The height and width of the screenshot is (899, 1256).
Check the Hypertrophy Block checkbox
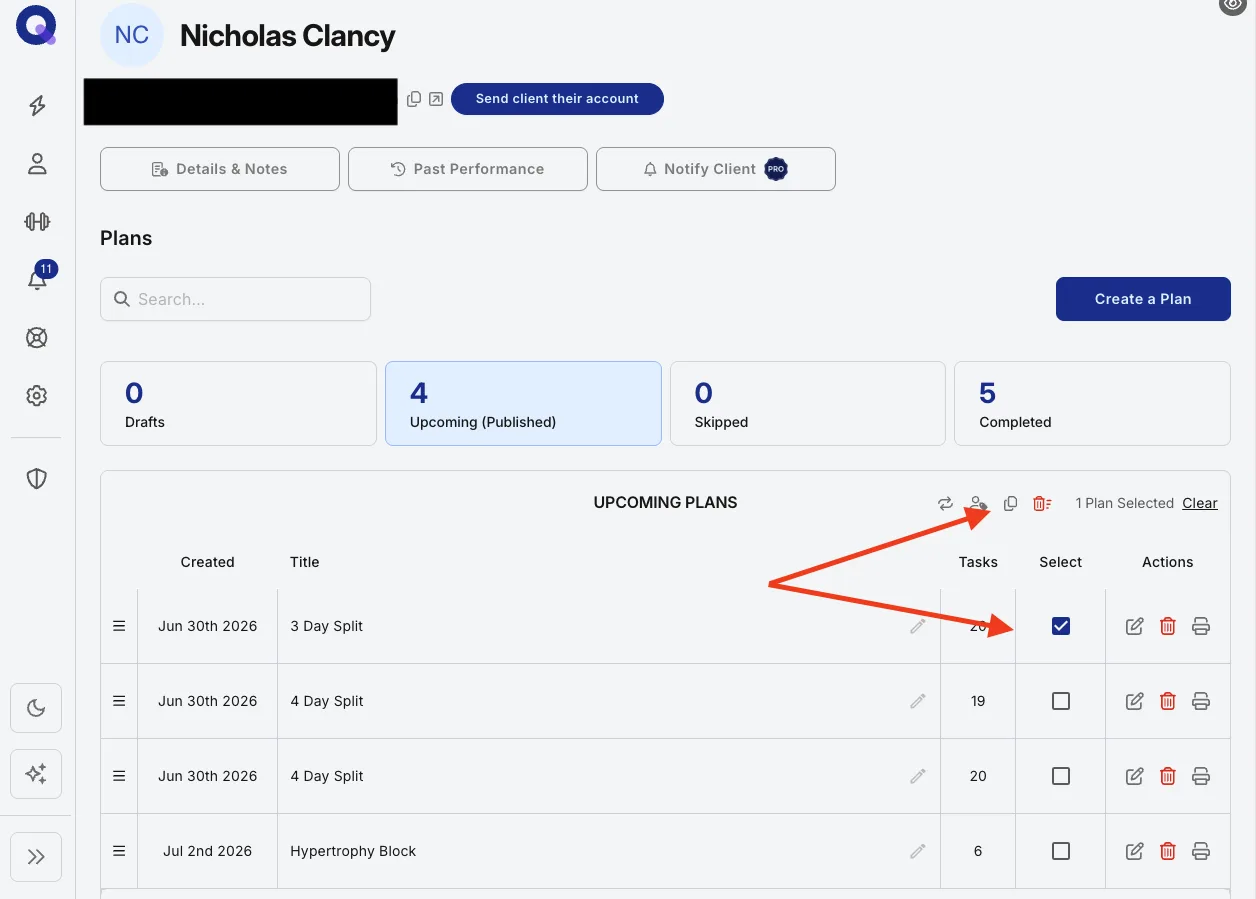coord(1061,851)
